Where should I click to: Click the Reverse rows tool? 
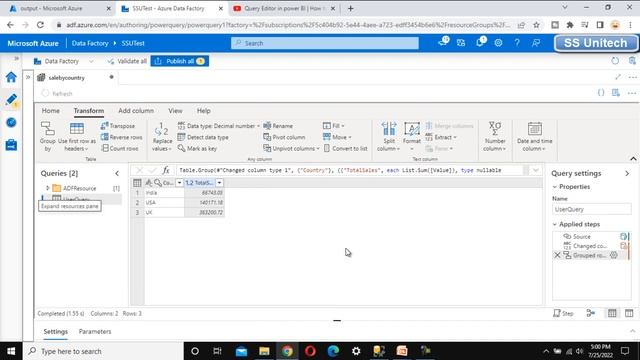(x=121, y=137)
